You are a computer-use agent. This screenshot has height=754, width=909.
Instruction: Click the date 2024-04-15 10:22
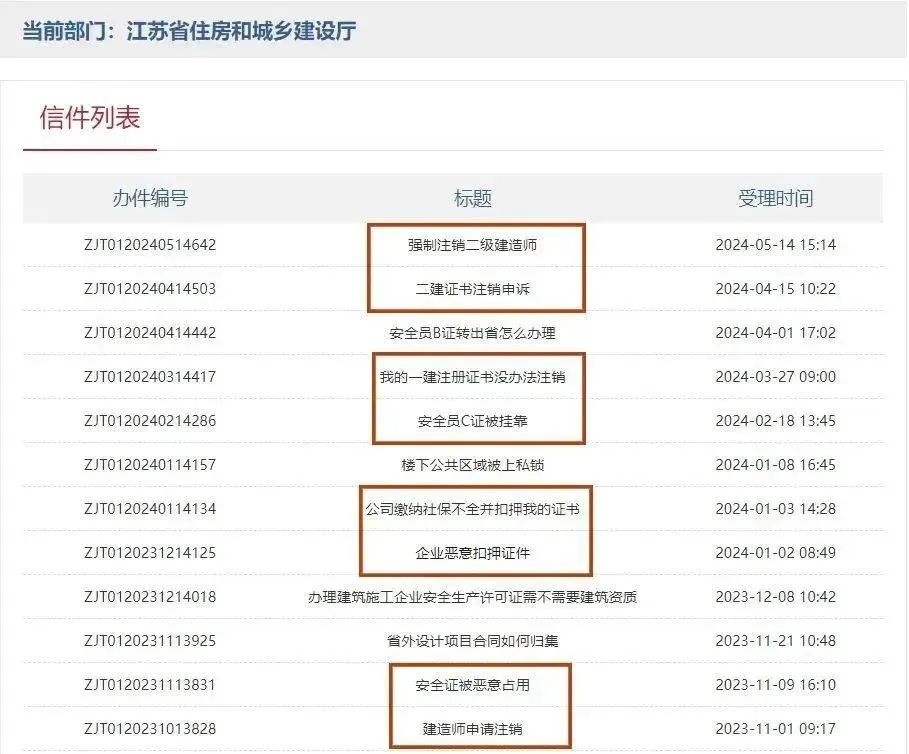click(776, 289)
